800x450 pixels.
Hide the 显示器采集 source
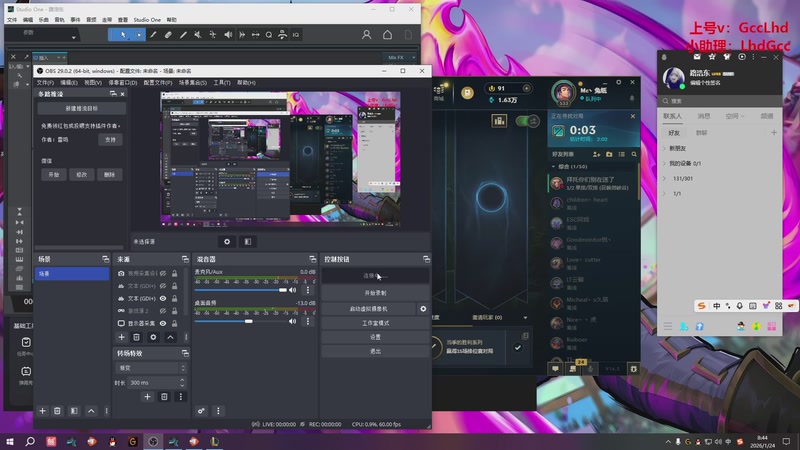[x=163, y=323]
